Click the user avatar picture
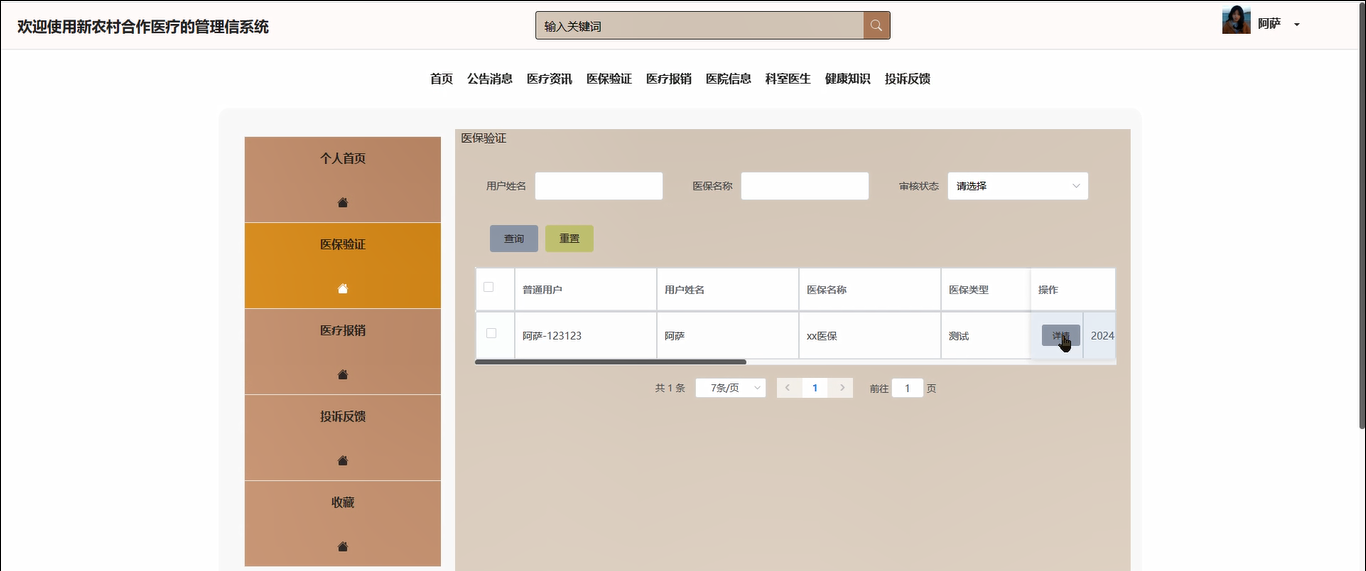 [1236, 20]
